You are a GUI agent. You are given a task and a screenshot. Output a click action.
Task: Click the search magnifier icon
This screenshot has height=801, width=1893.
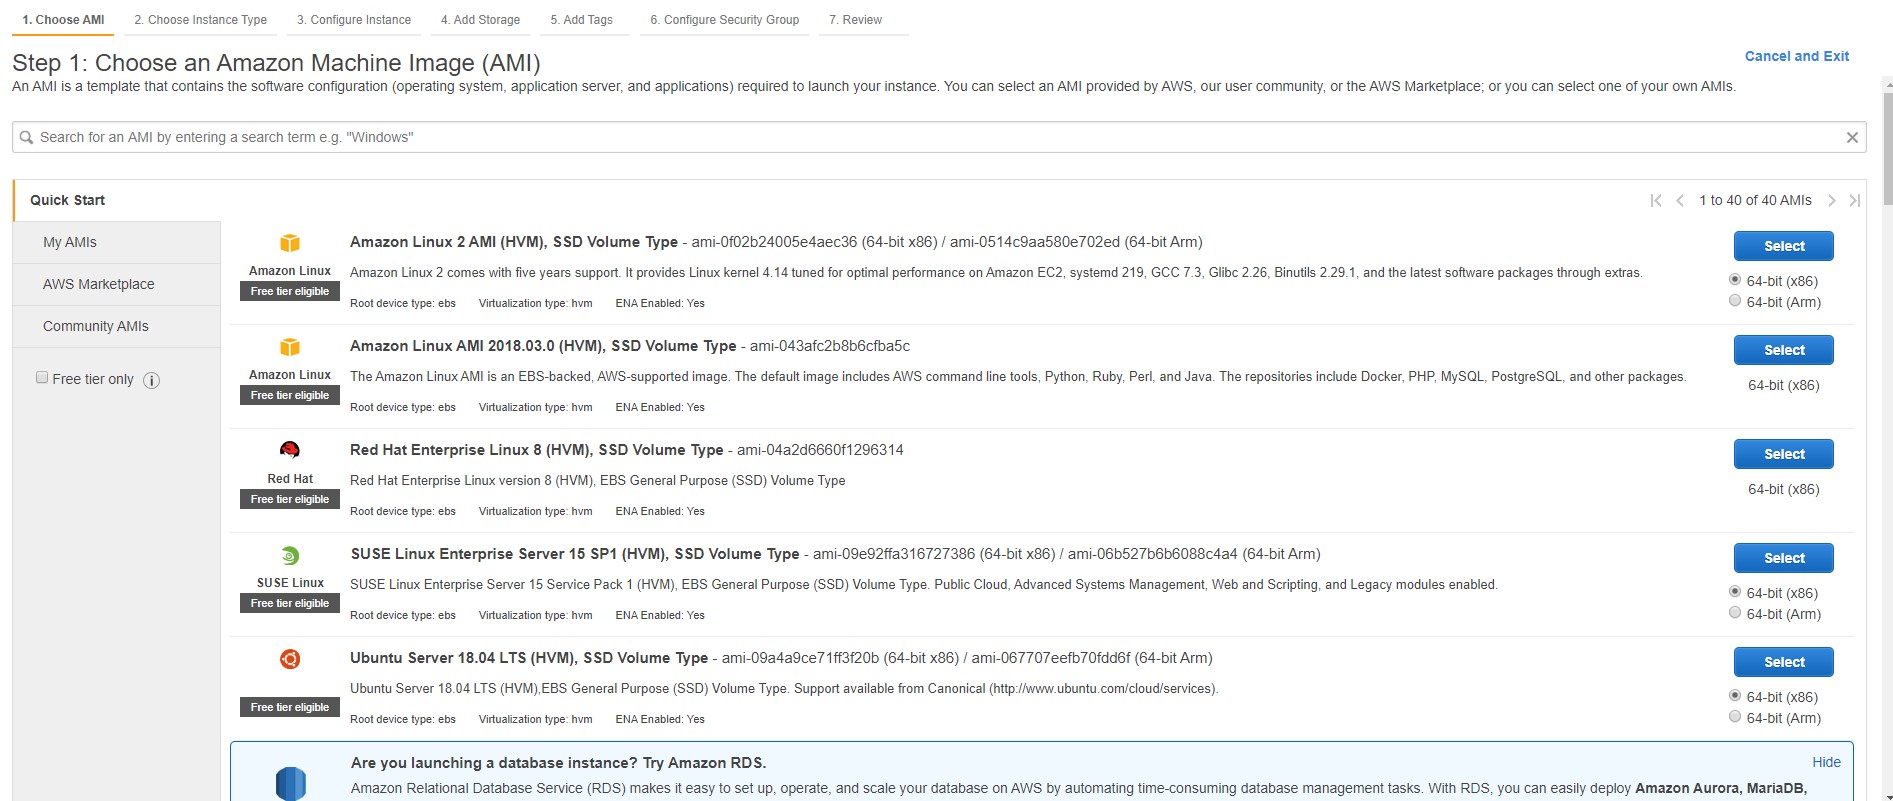coord(27,138)
